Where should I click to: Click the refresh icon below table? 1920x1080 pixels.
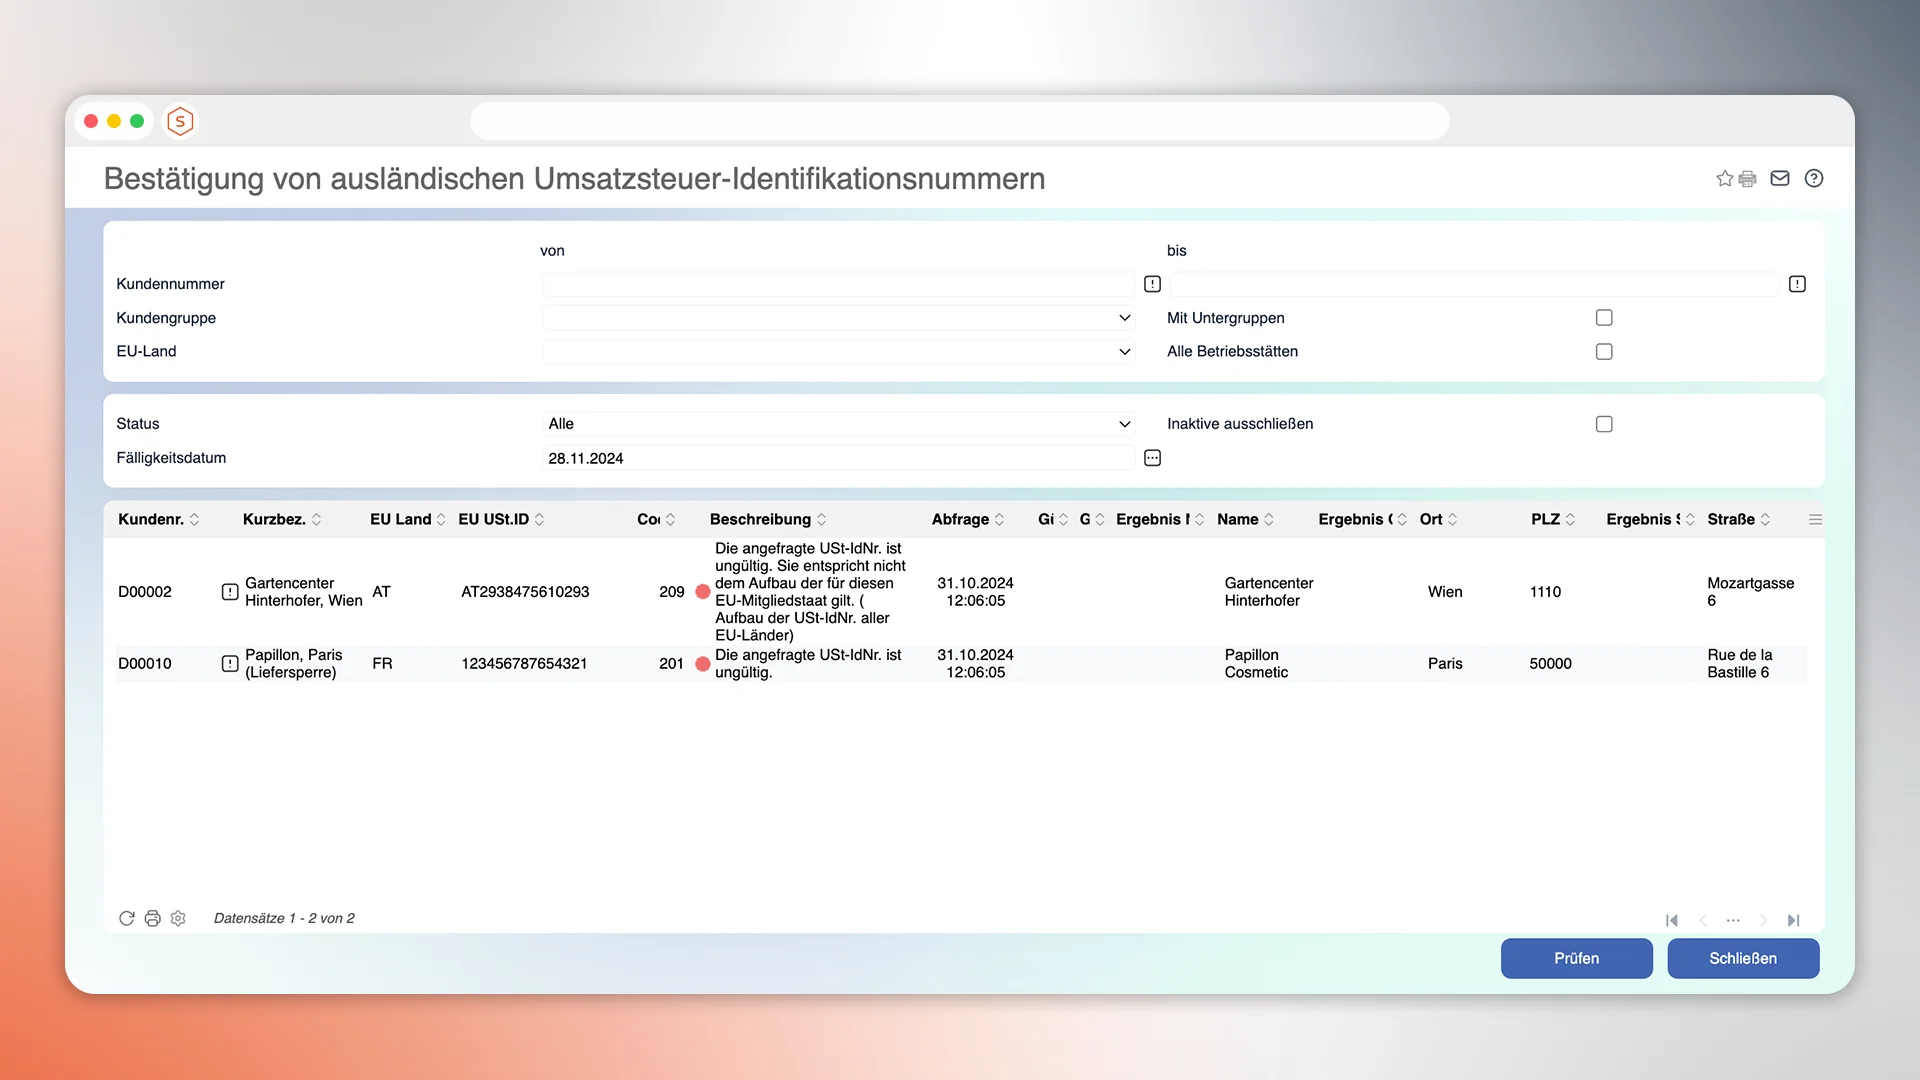127,918
